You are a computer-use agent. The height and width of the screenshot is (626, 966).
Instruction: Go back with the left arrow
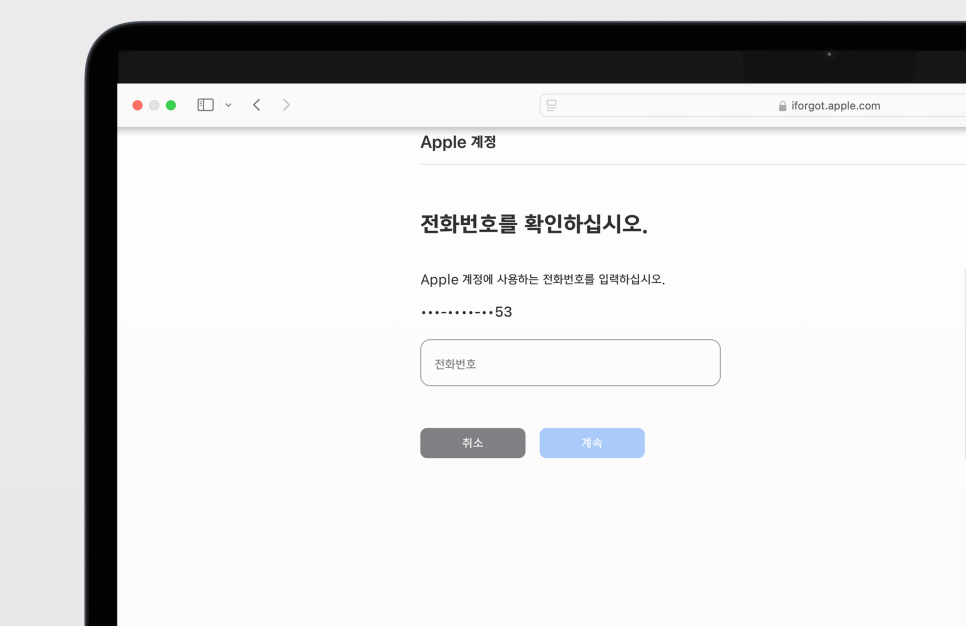click(x=257, y=105)
